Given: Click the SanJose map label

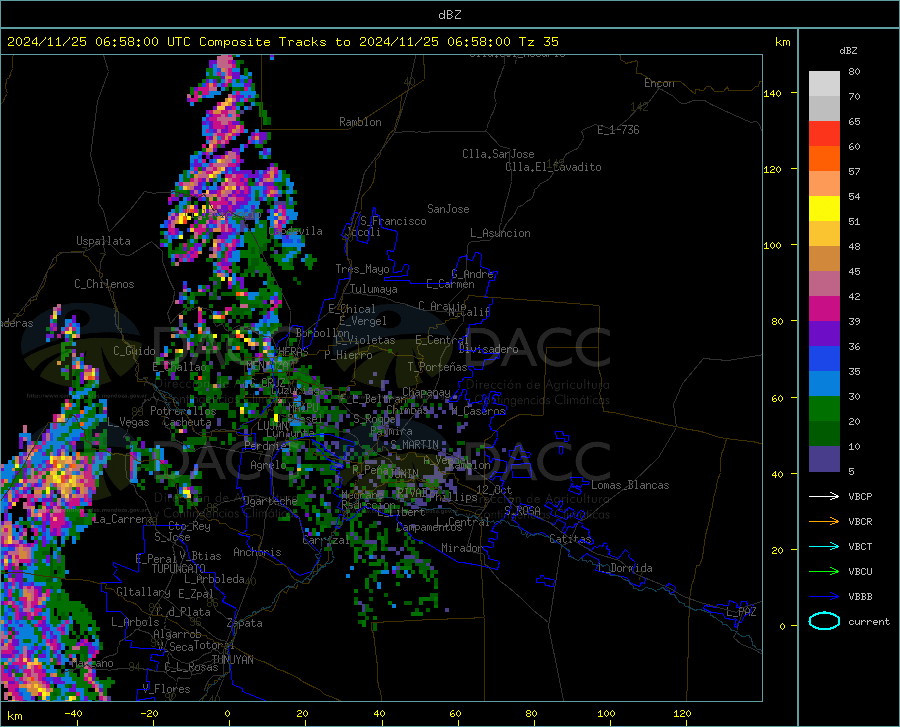Looking at the screenshot, I should click(x=448, y=209).
